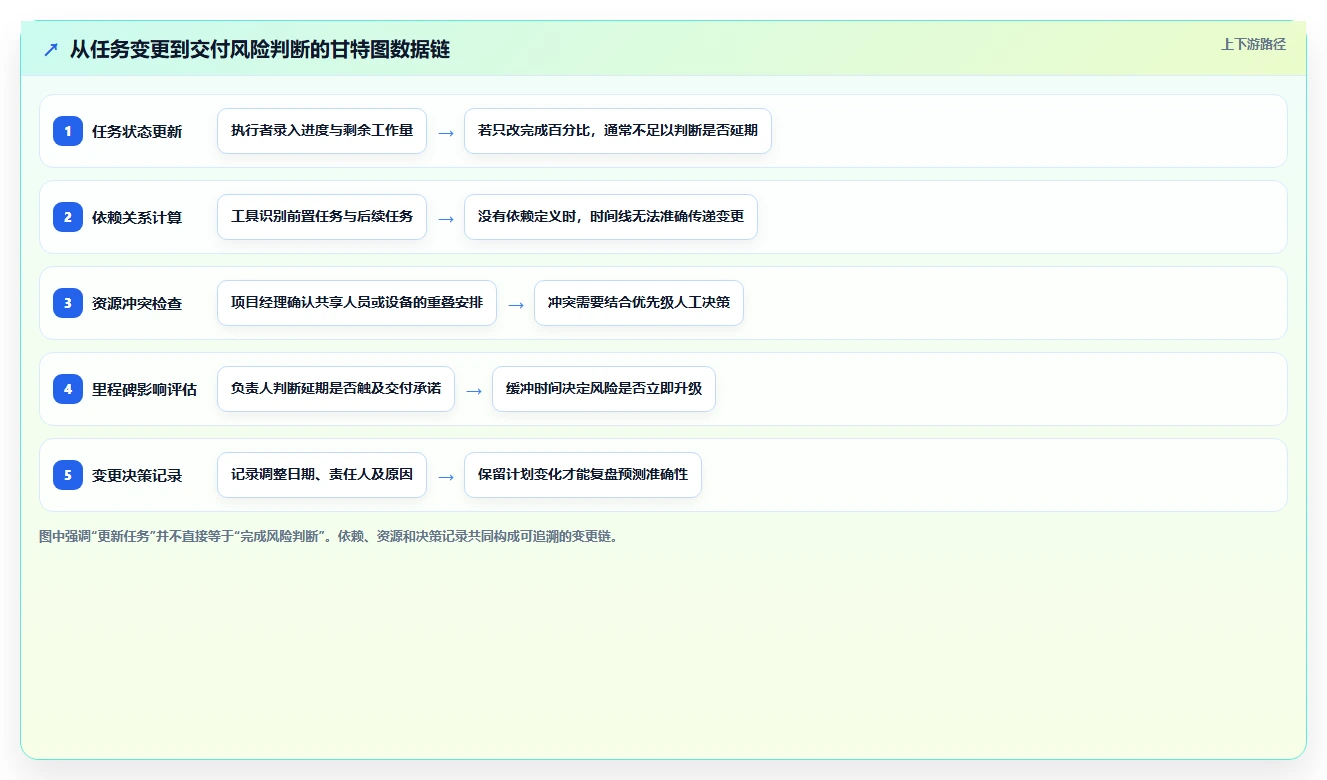Click the arrow in the 依赖关系计算 row
The width and height of the screenshot is (1327, 780).
pyautogui.click(x=446, y=218)
